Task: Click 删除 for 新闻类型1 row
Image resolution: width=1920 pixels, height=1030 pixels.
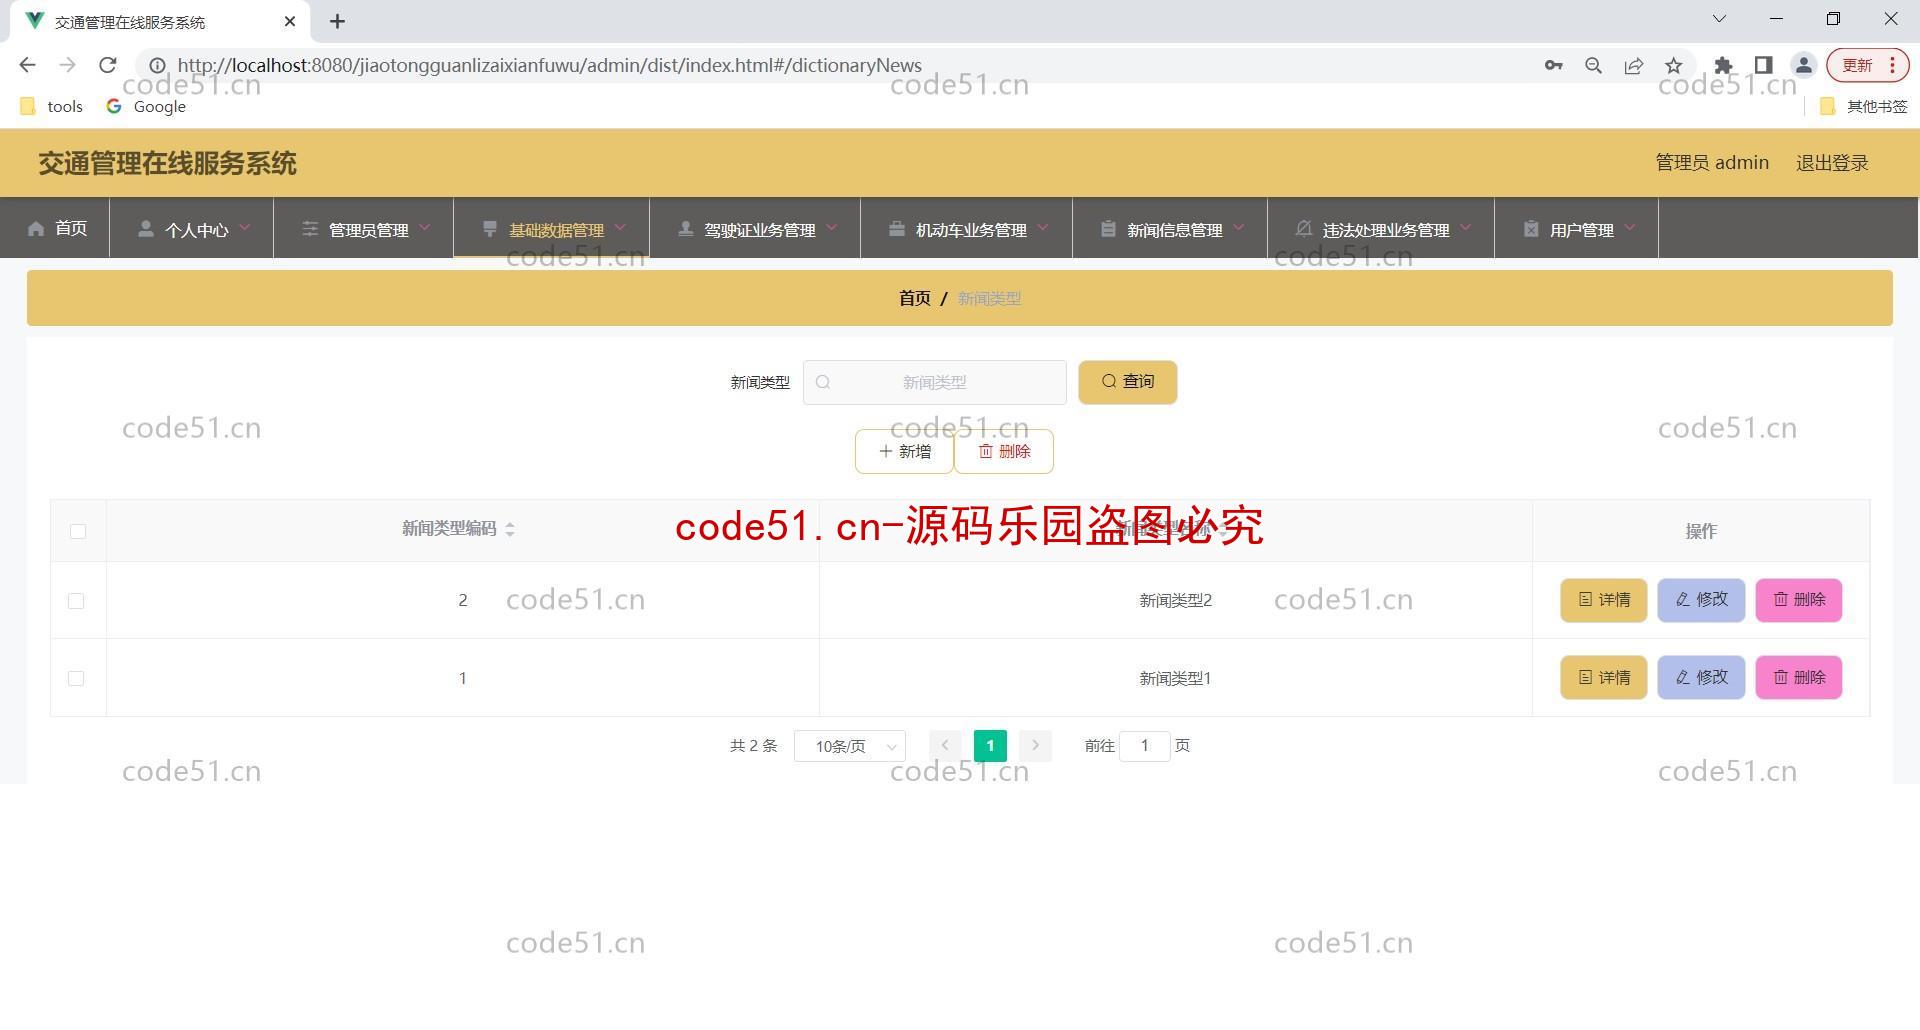Action: point(1799,677)
